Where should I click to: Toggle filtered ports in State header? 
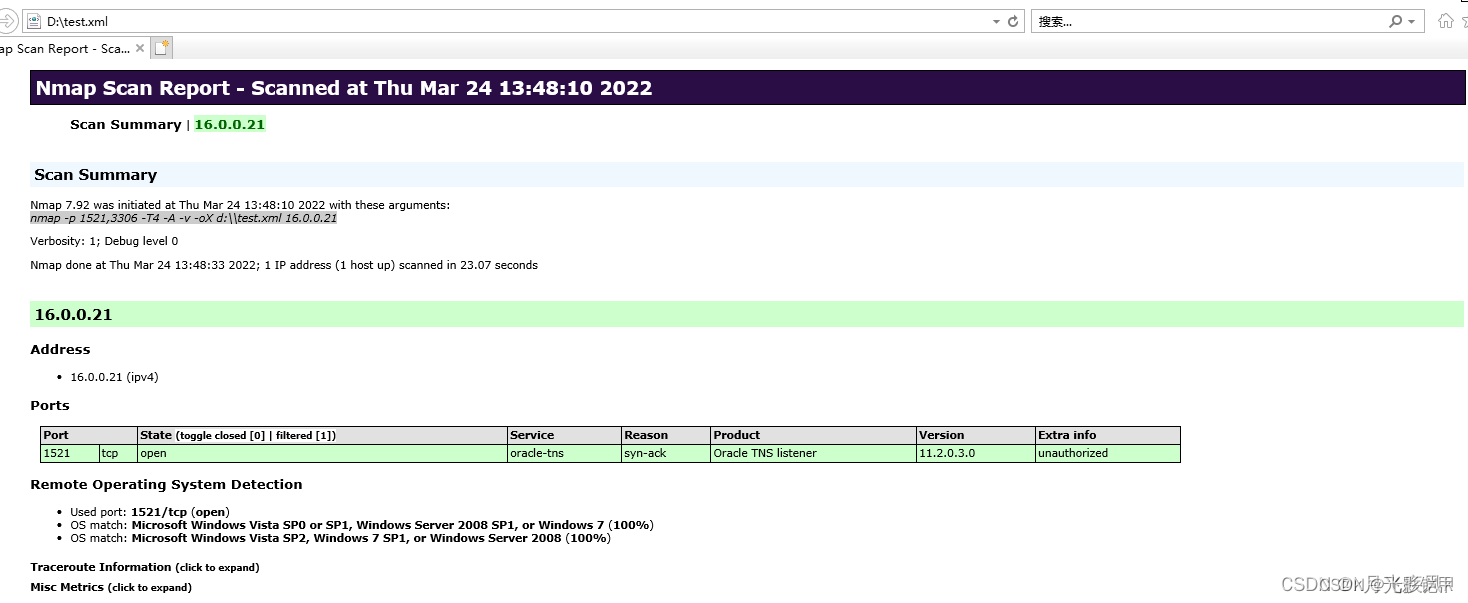point(304,436)
